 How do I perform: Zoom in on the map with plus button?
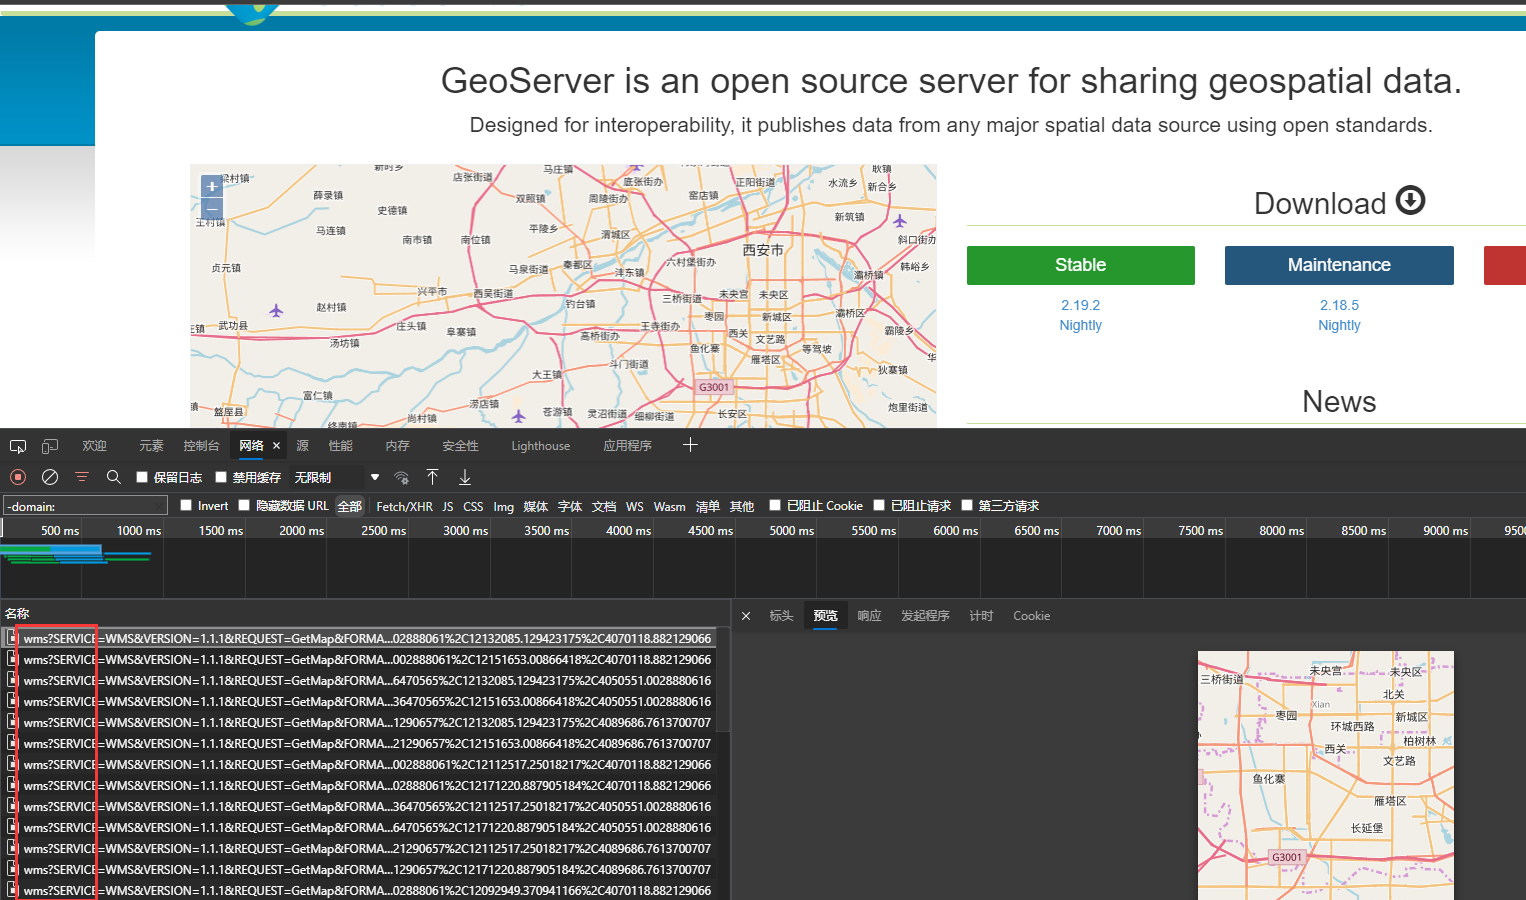coord(212,186)
